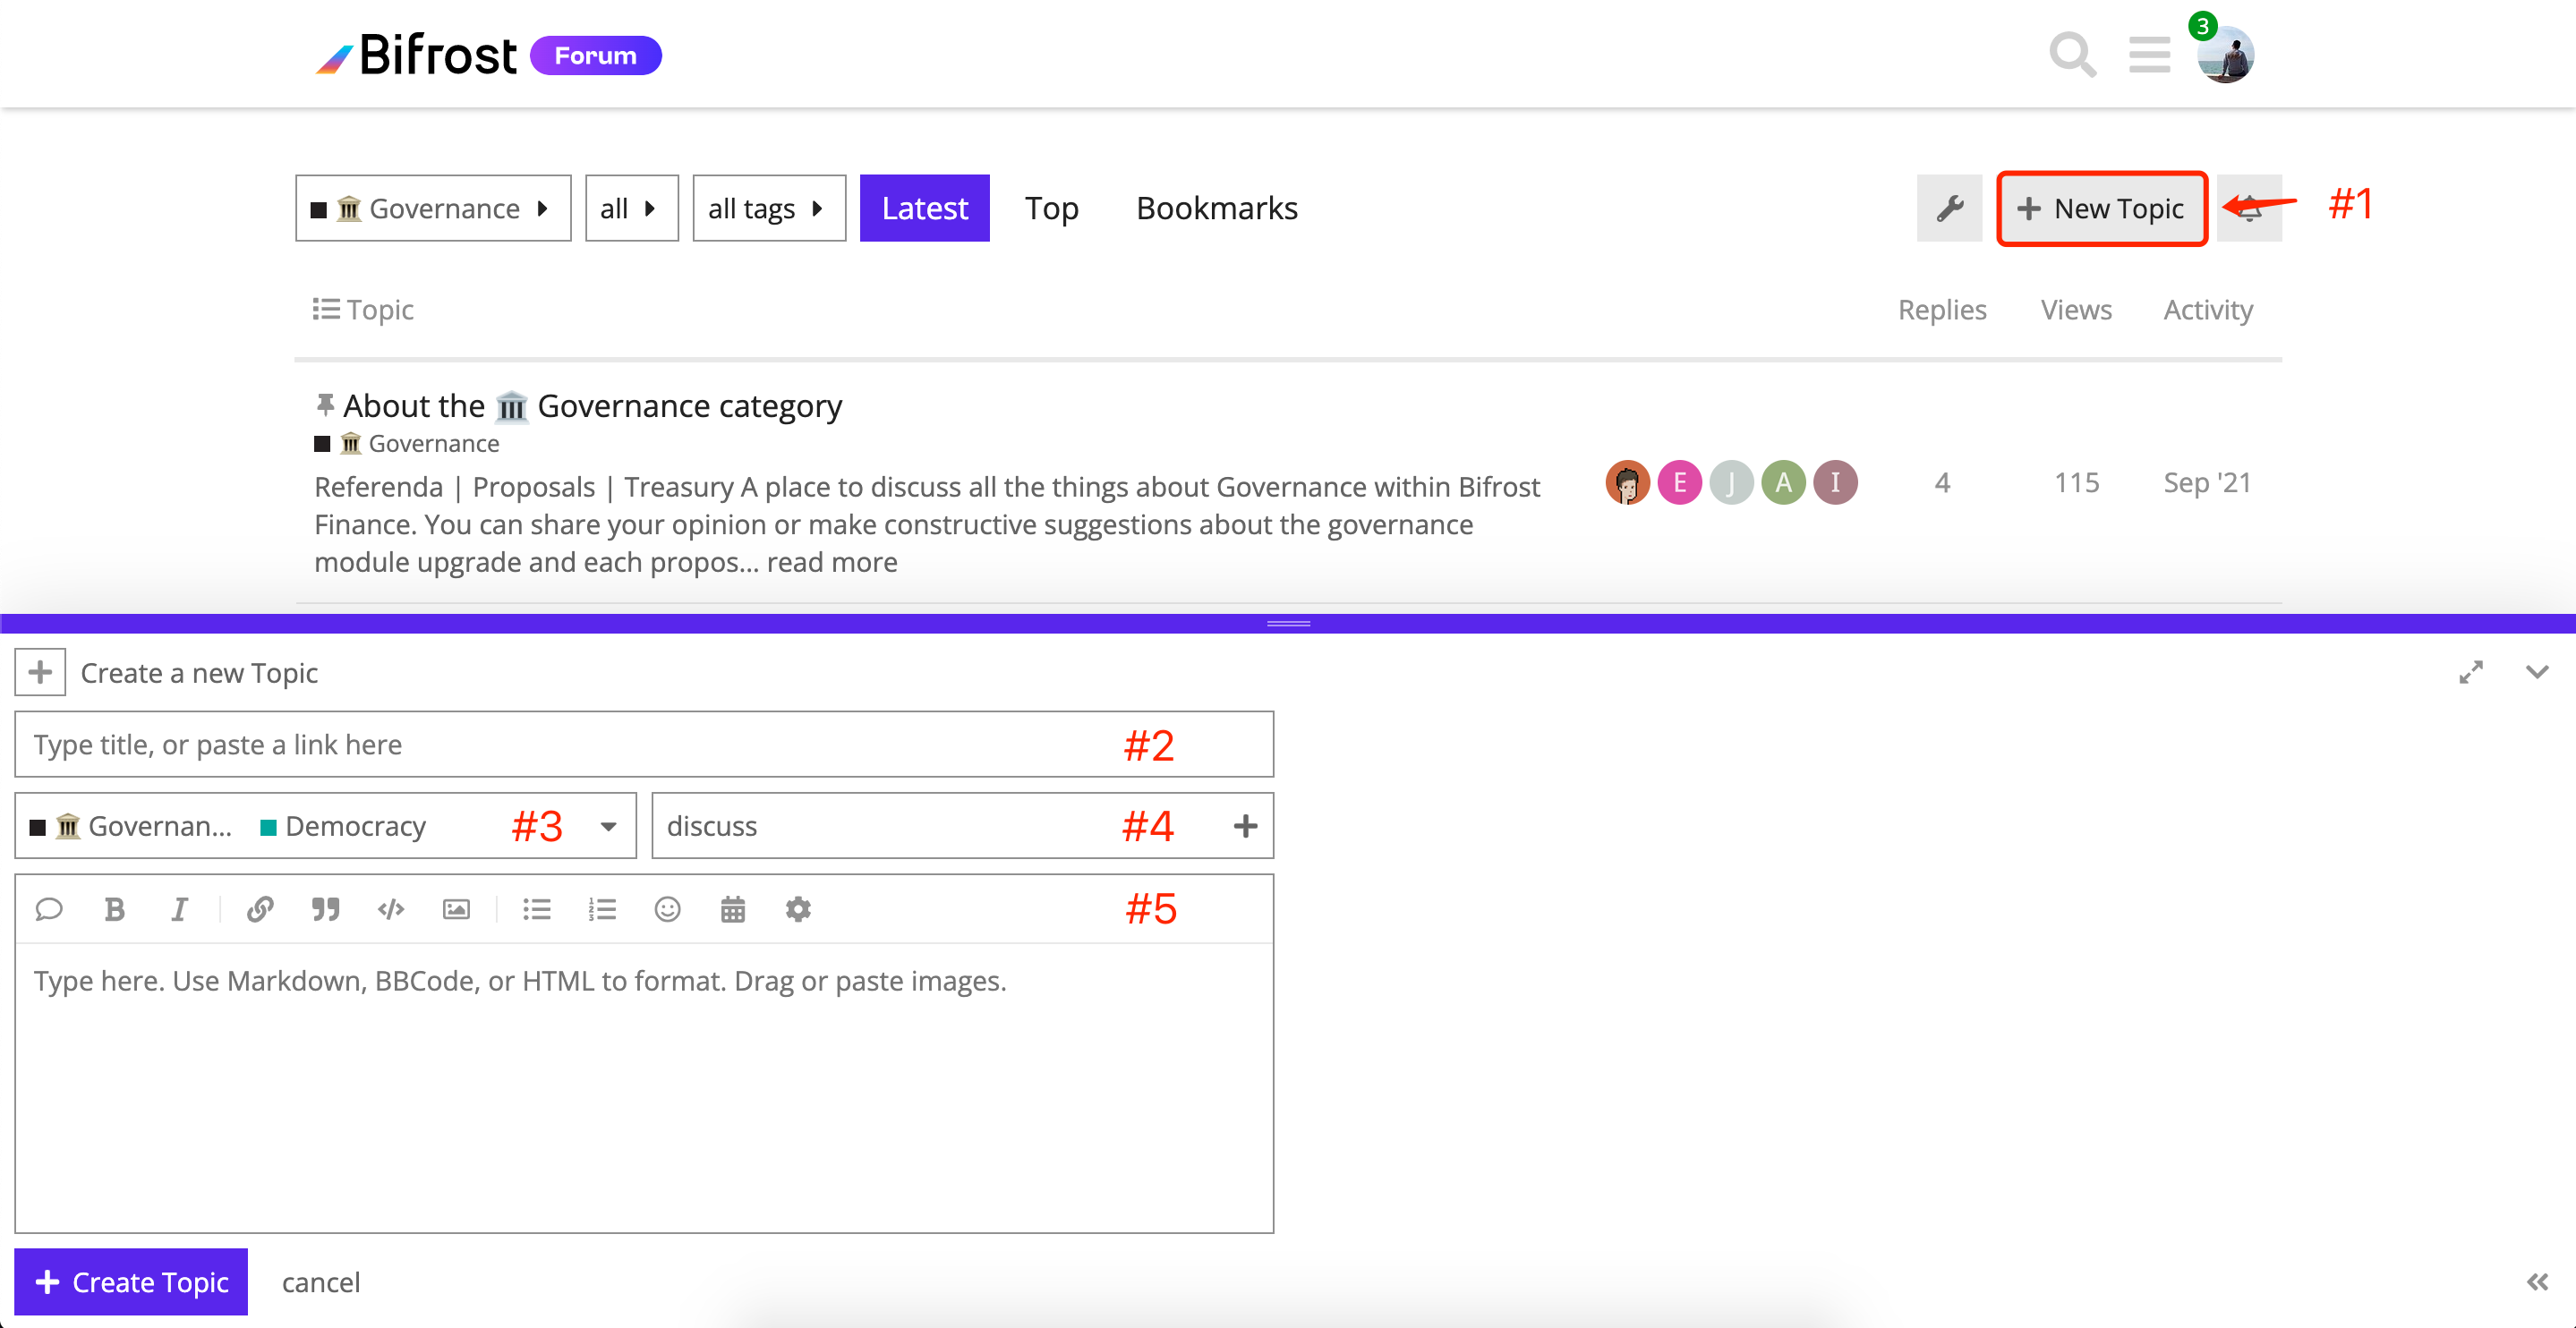
Task: Click the Blockquote icon in the editor toolbar
Action: [325, 909]
